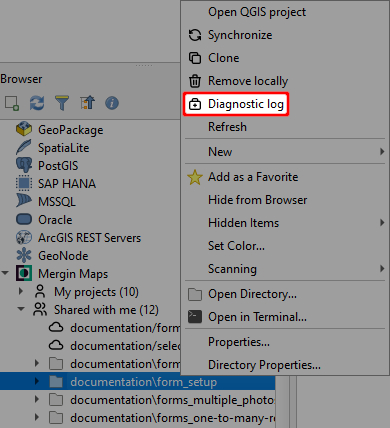Click the My projects person icon

click(x=40, y=291)
